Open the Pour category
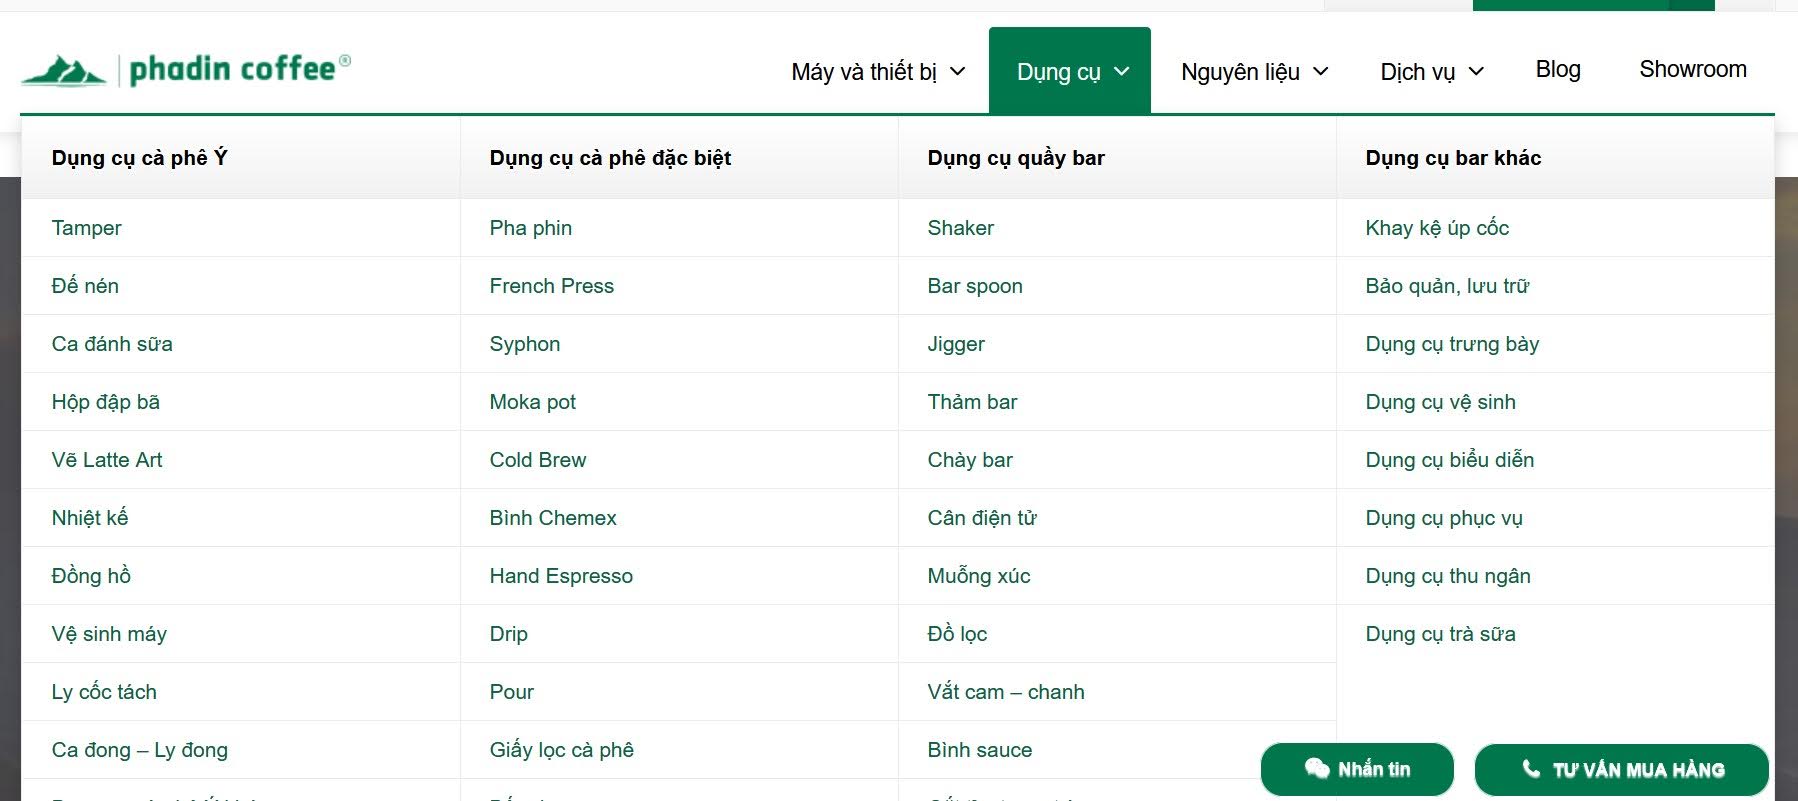Viewport: 1798px width, 801px height. click(x=511, y=692)
